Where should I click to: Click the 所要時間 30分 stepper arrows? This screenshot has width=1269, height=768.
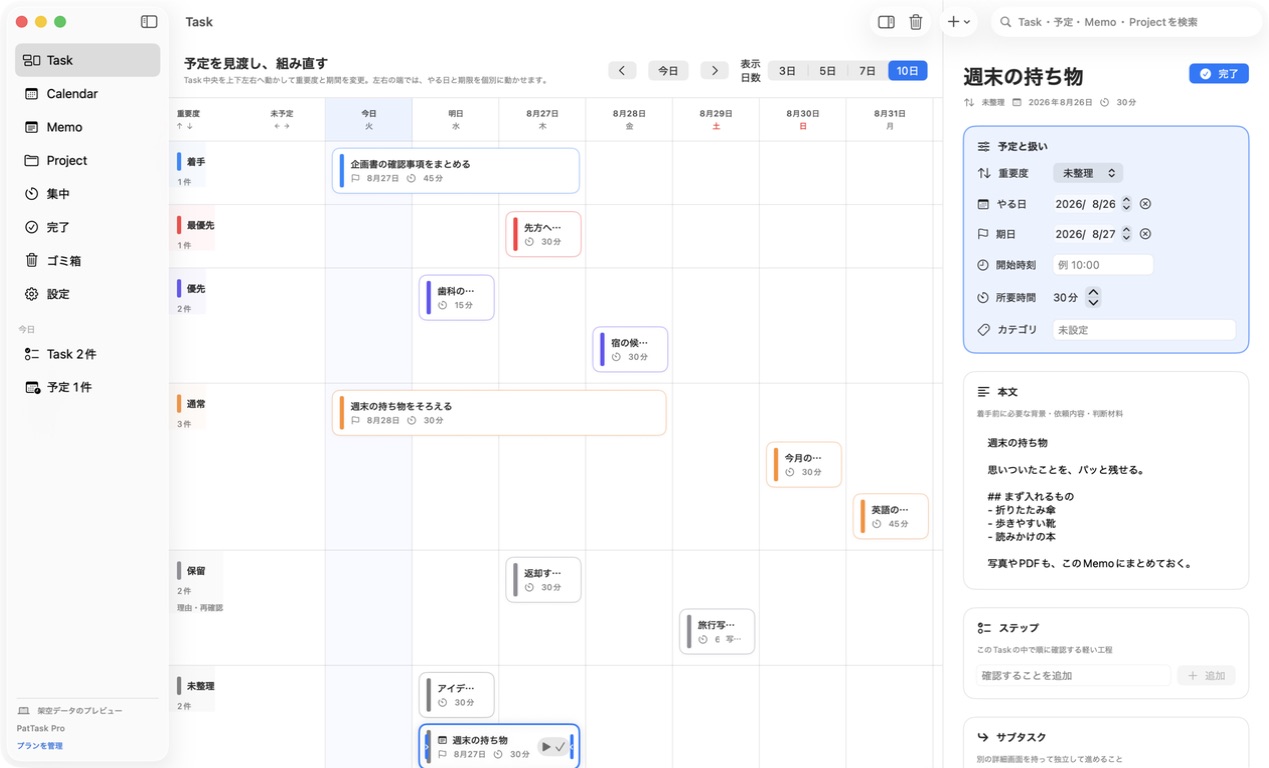(1093, 297)
